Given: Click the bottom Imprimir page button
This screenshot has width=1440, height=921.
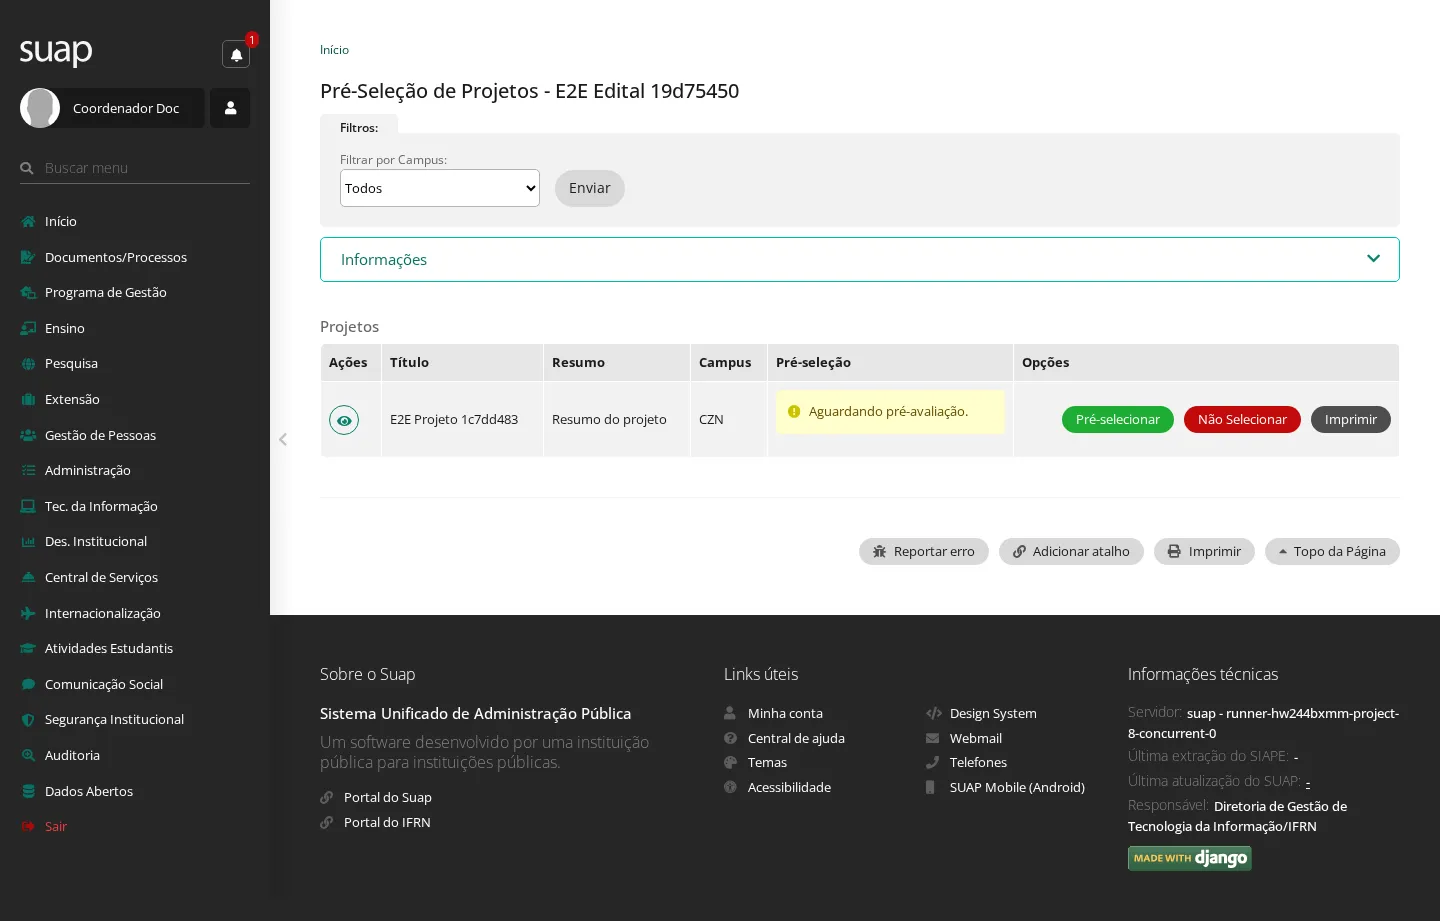Looking at the screenshot, I should 1204,551.
